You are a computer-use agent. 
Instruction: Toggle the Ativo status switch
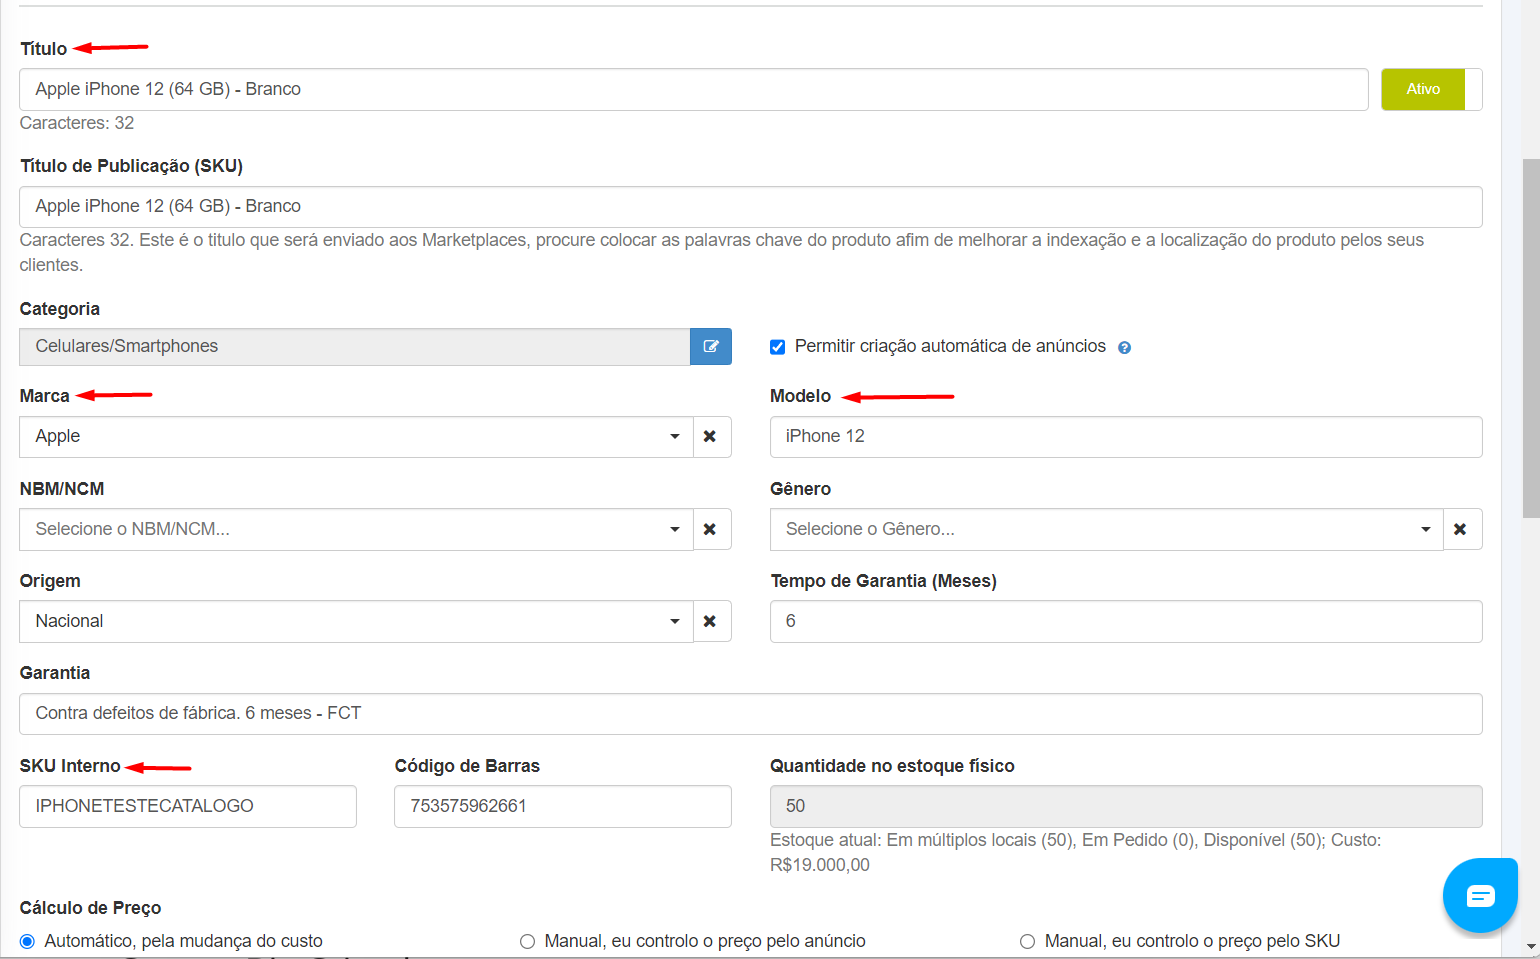click(x=1431, y=89)
